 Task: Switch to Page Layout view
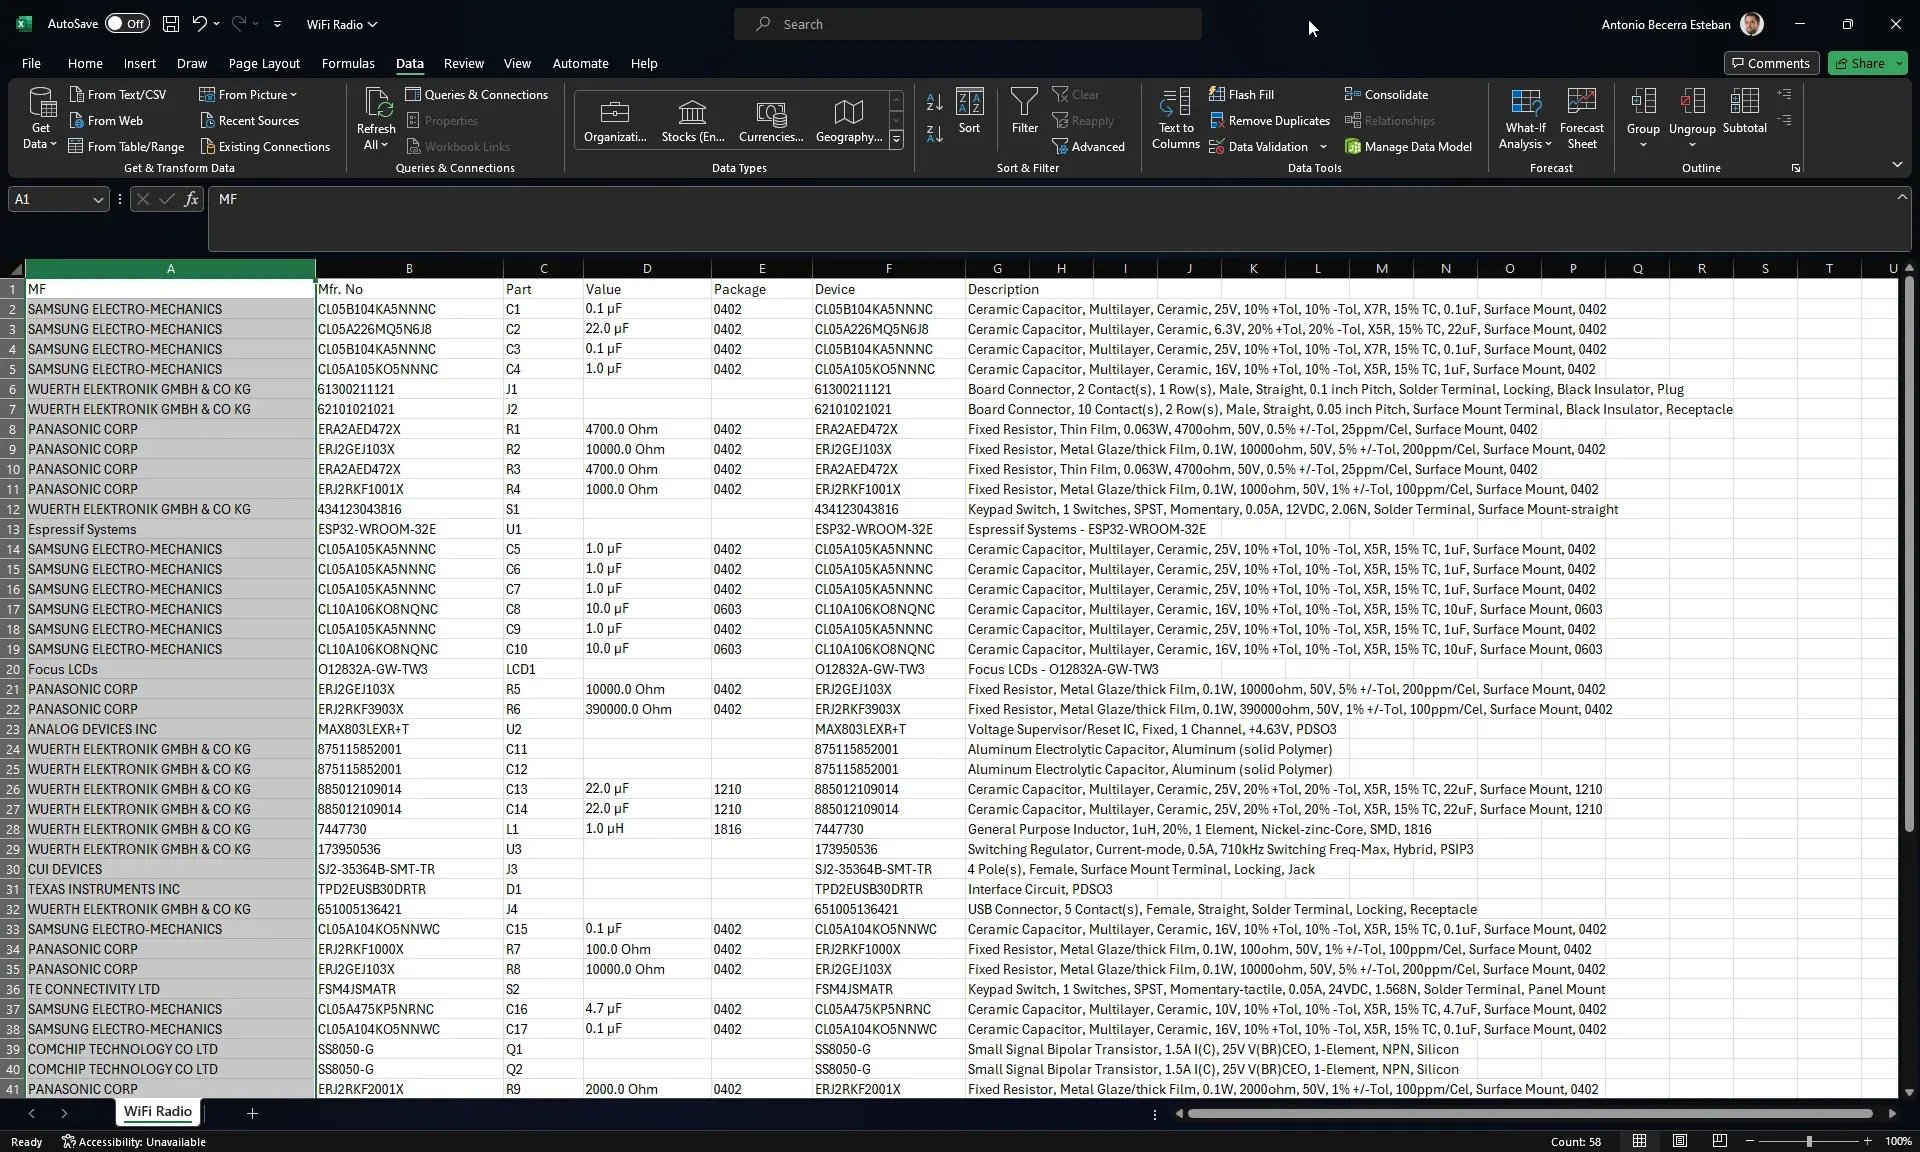pyautogui.click(x=1679, y=1141)
